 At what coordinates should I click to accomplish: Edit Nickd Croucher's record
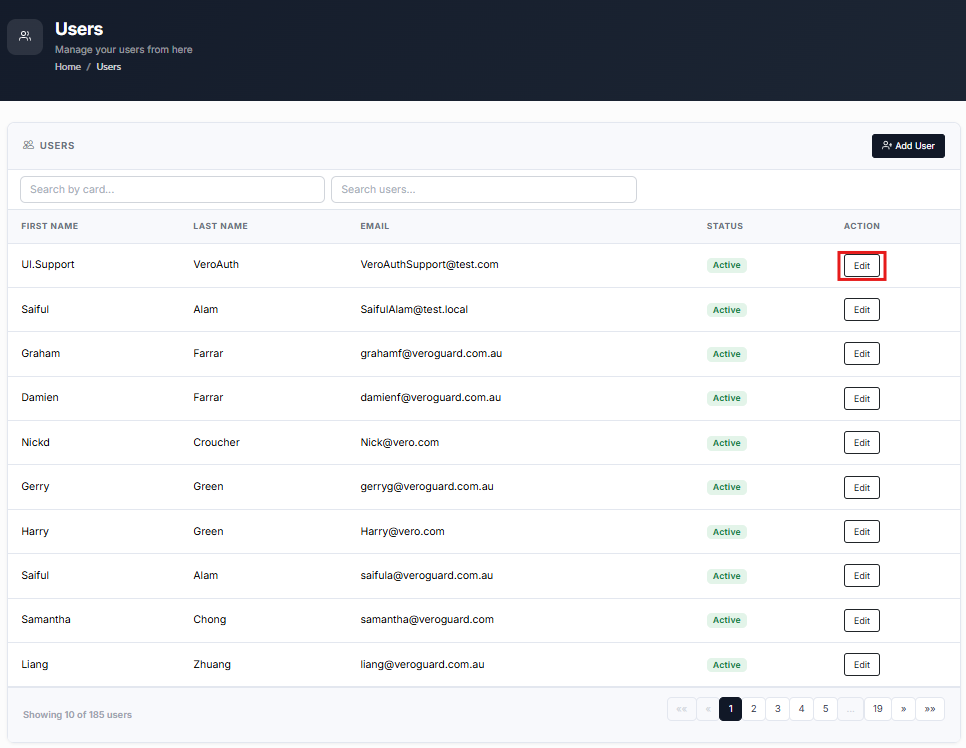click(861, 442)
